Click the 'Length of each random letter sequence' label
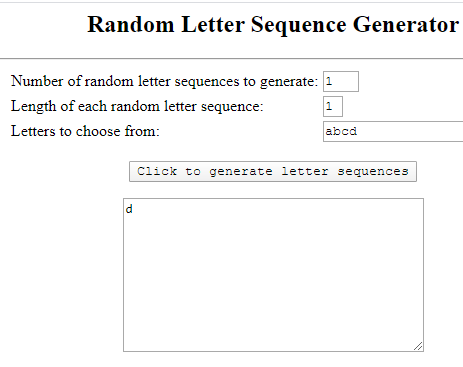Screen dimensions: 463x367 pyautogui.click(x=137, y=106)
